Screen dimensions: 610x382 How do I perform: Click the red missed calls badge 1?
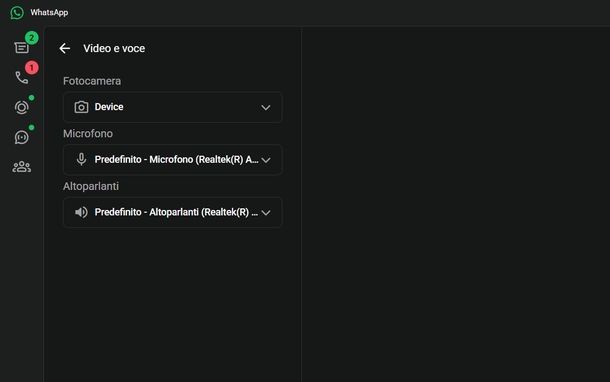[x=32, y=68]
